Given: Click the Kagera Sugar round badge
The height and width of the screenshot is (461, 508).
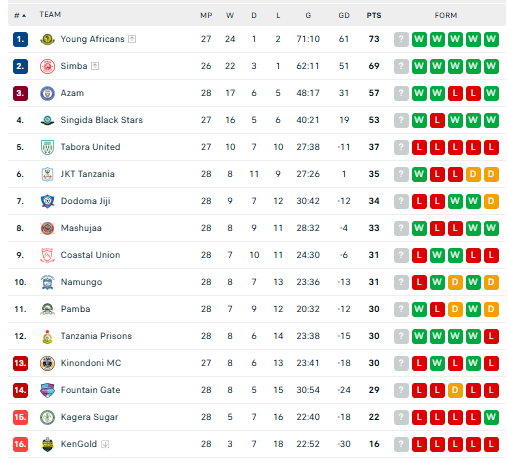Looking at the screenshot, I should [x=47, y=417].
